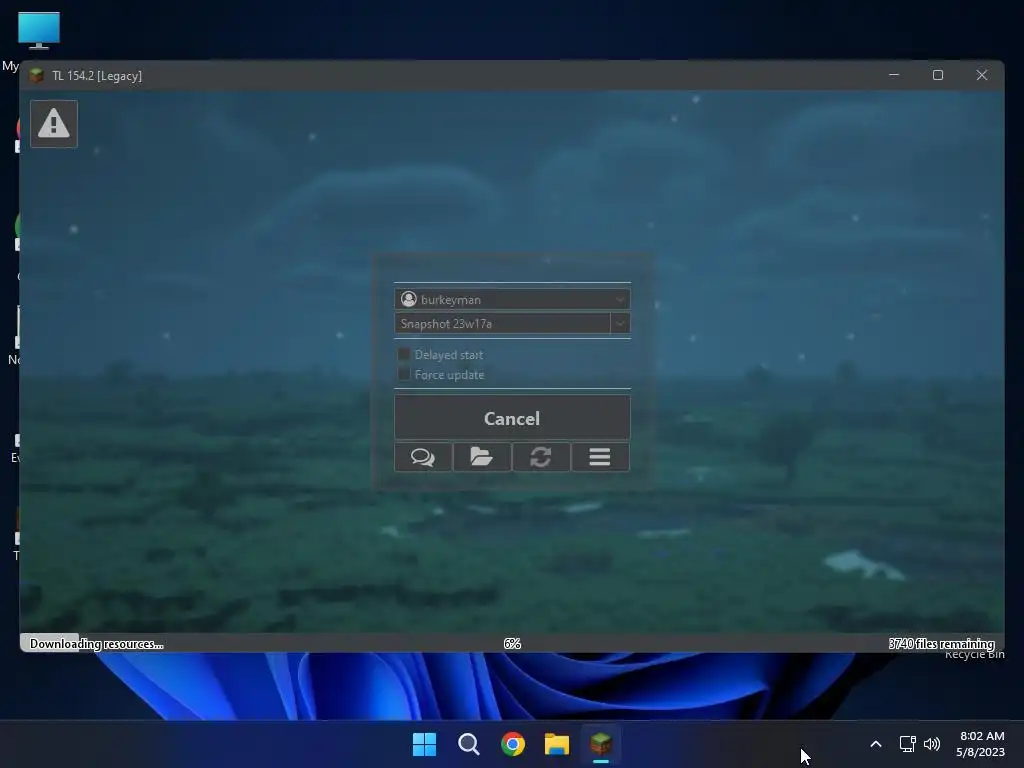The height and width of the screenshot is (768, 1024).
Task: Open the clock showing 8:02 AM
Action: [x=981, y=744]
